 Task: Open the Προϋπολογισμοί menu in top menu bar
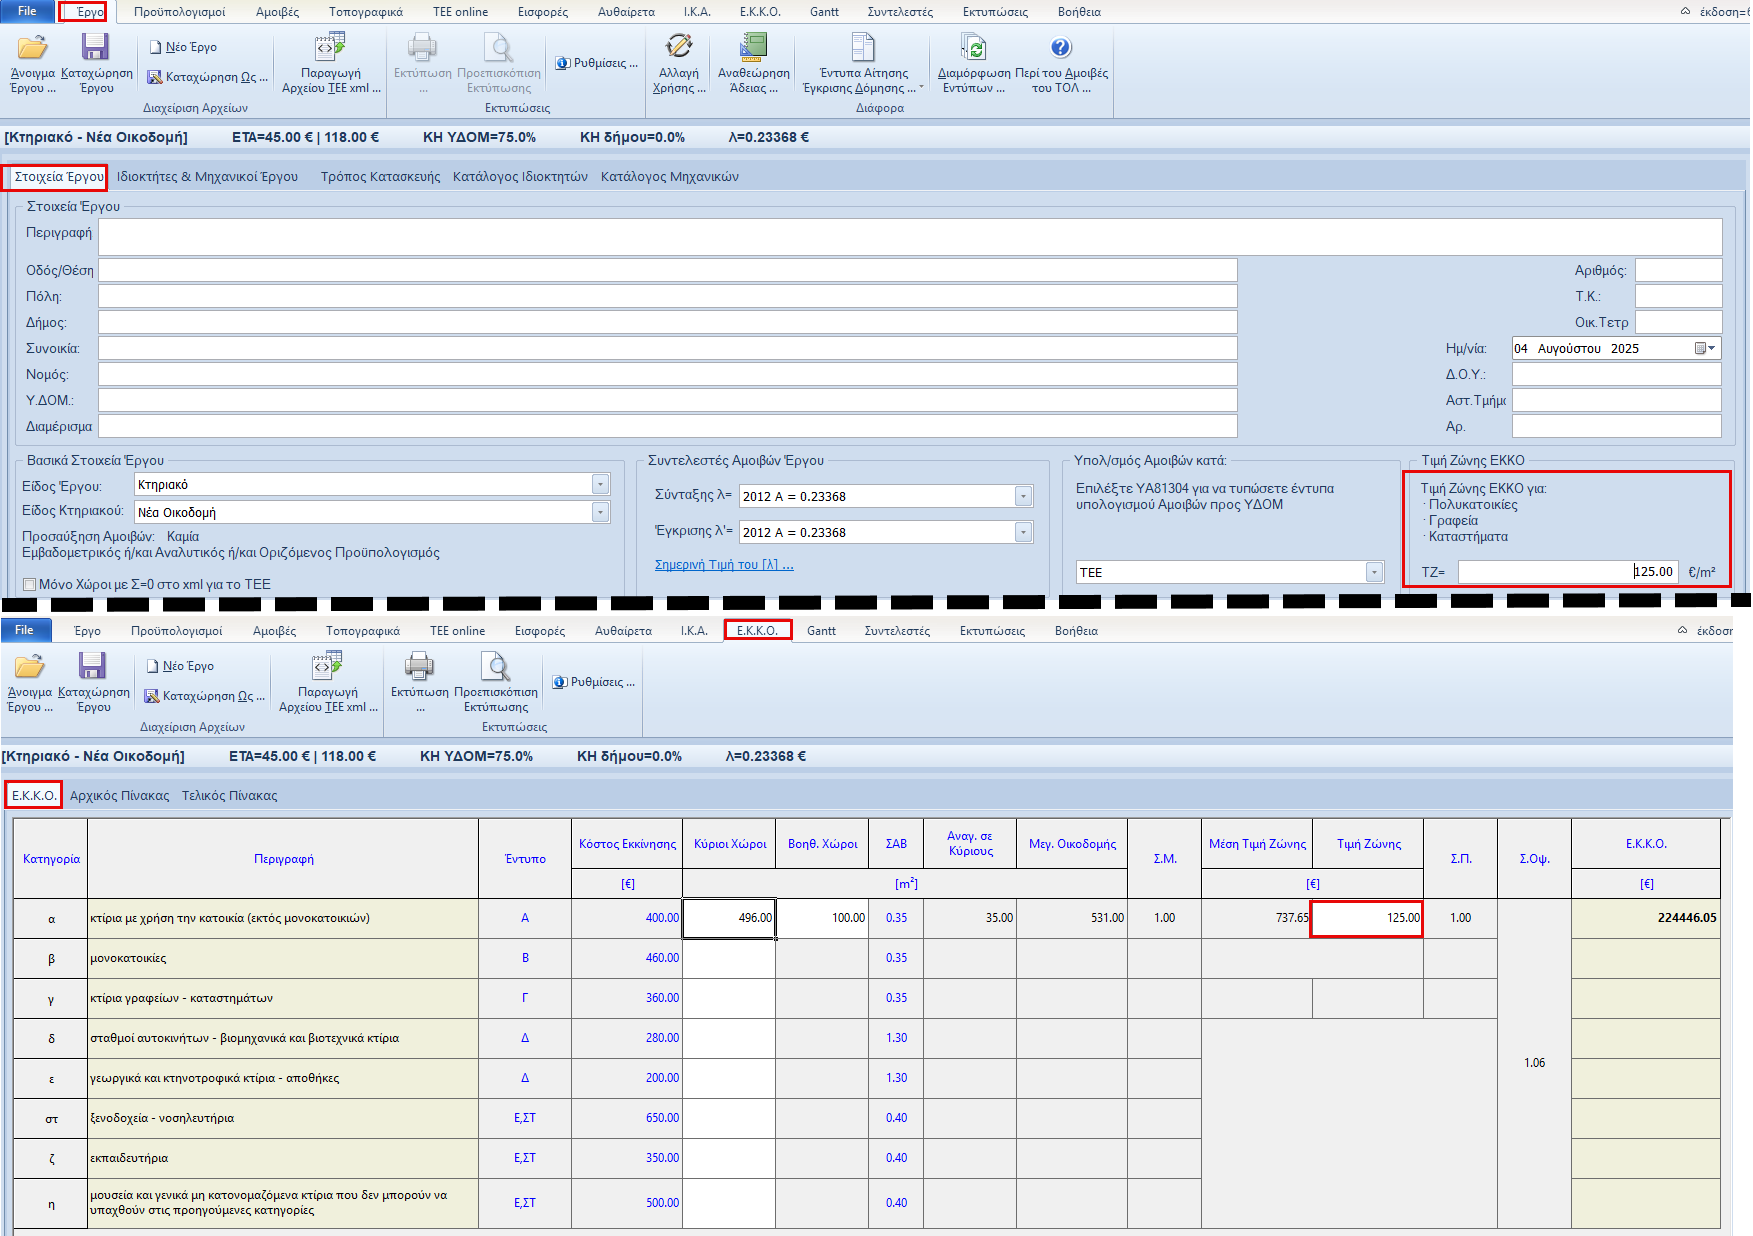(179, 12)
